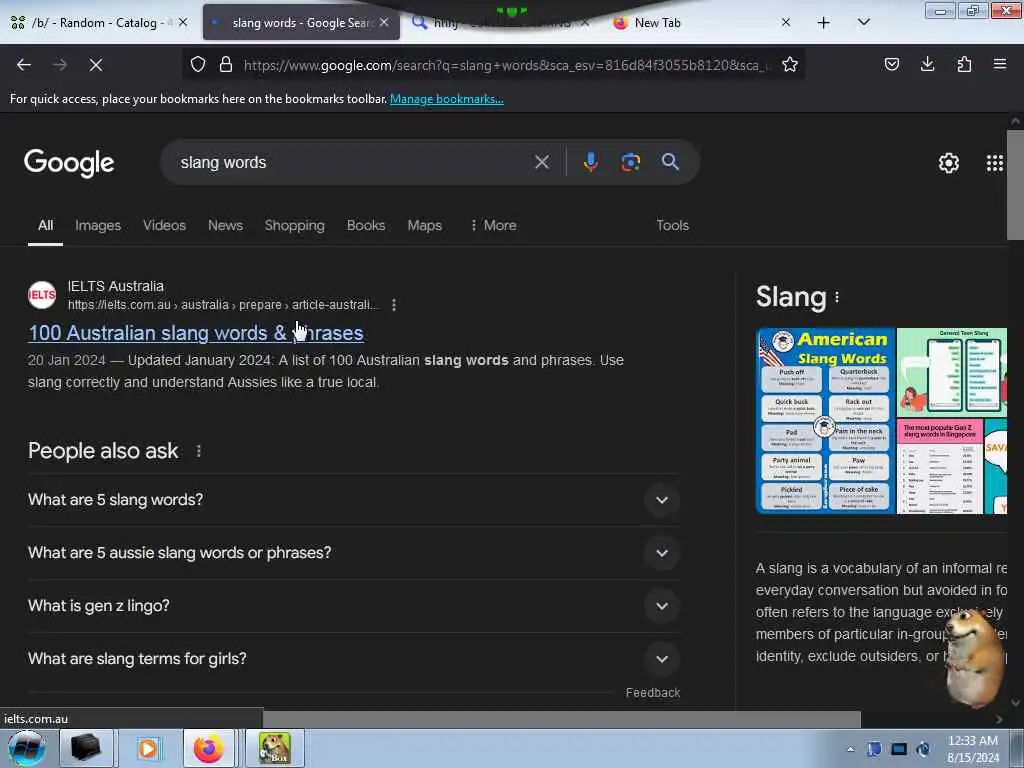Screen dimensions: 1024x768
Task: Open tracking protection shield icon
Action: 198,65
